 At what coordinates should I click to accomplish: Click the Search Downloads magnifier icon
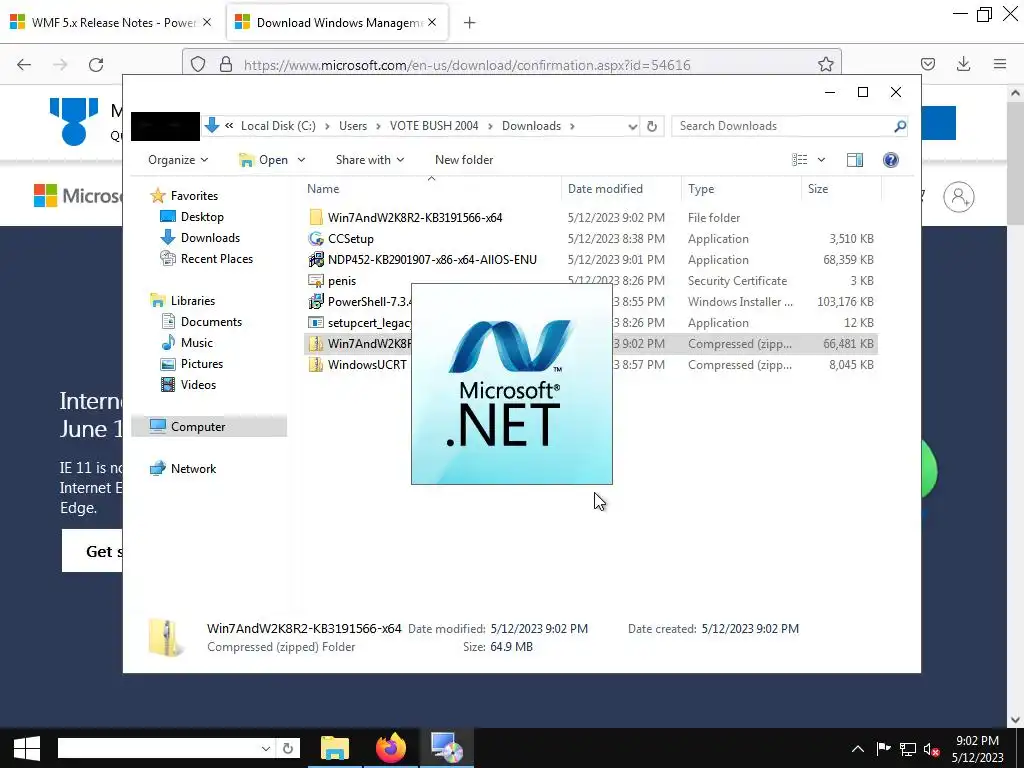pos(900,126)
